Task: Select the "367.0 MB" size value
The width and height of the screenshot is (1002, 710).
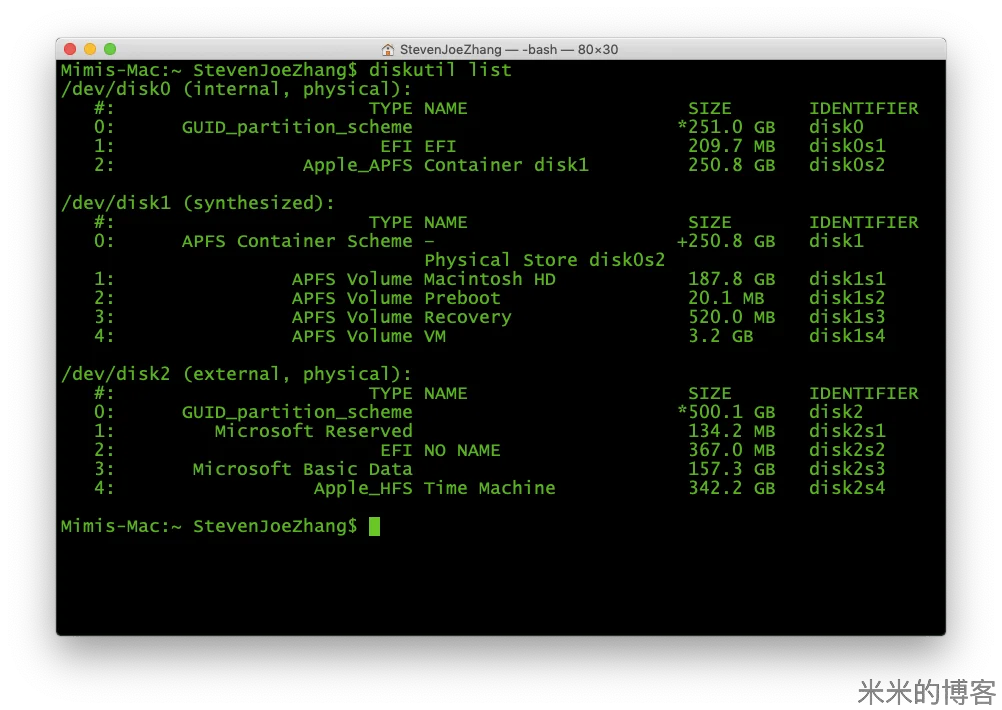Action: point(732,450)
